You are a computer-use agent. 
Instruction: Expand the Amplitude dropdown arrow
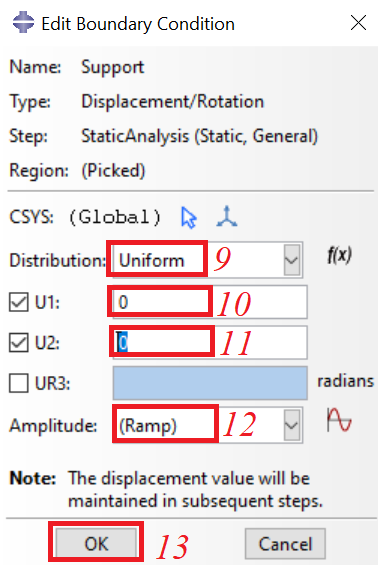tap(292, 425)
